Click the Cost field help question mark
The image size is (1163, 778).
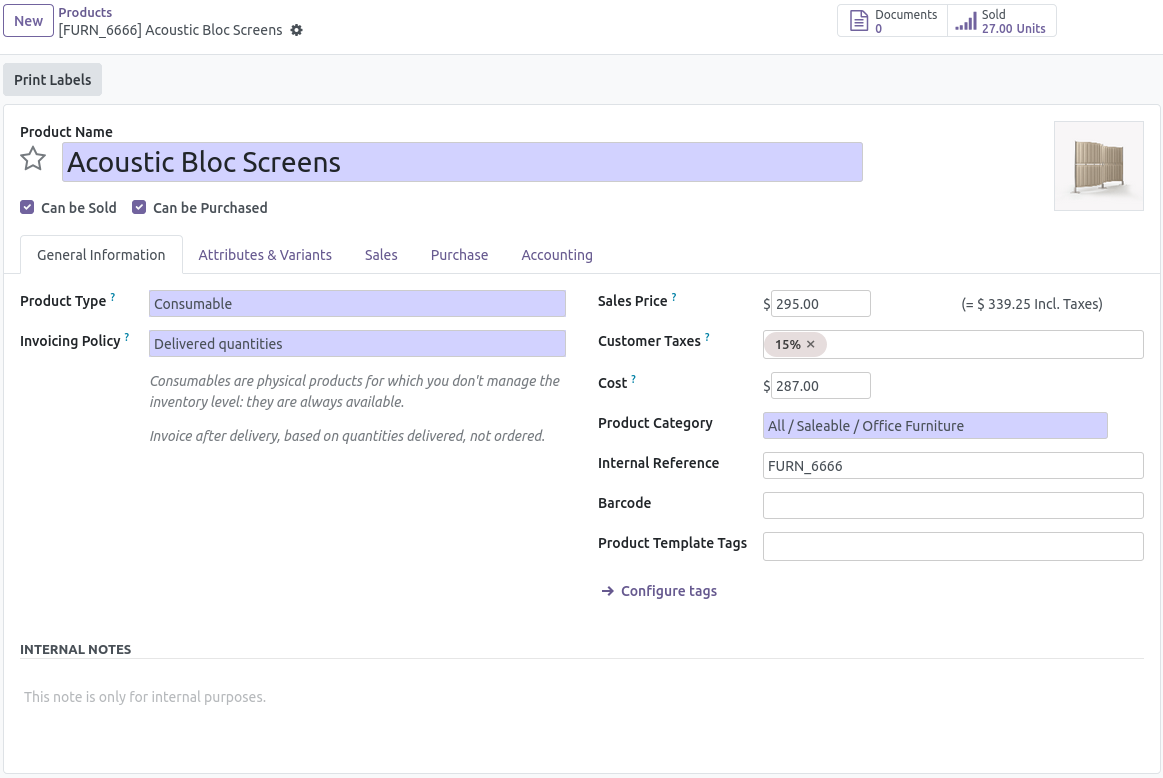tap(633, 379)
